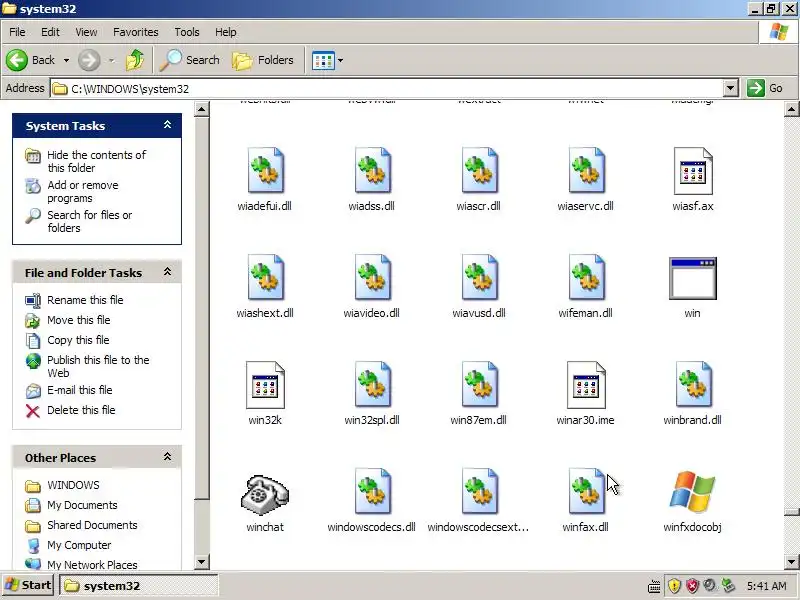
Task: Select the winbrand.dll file icon
Action: pos(693,384)
